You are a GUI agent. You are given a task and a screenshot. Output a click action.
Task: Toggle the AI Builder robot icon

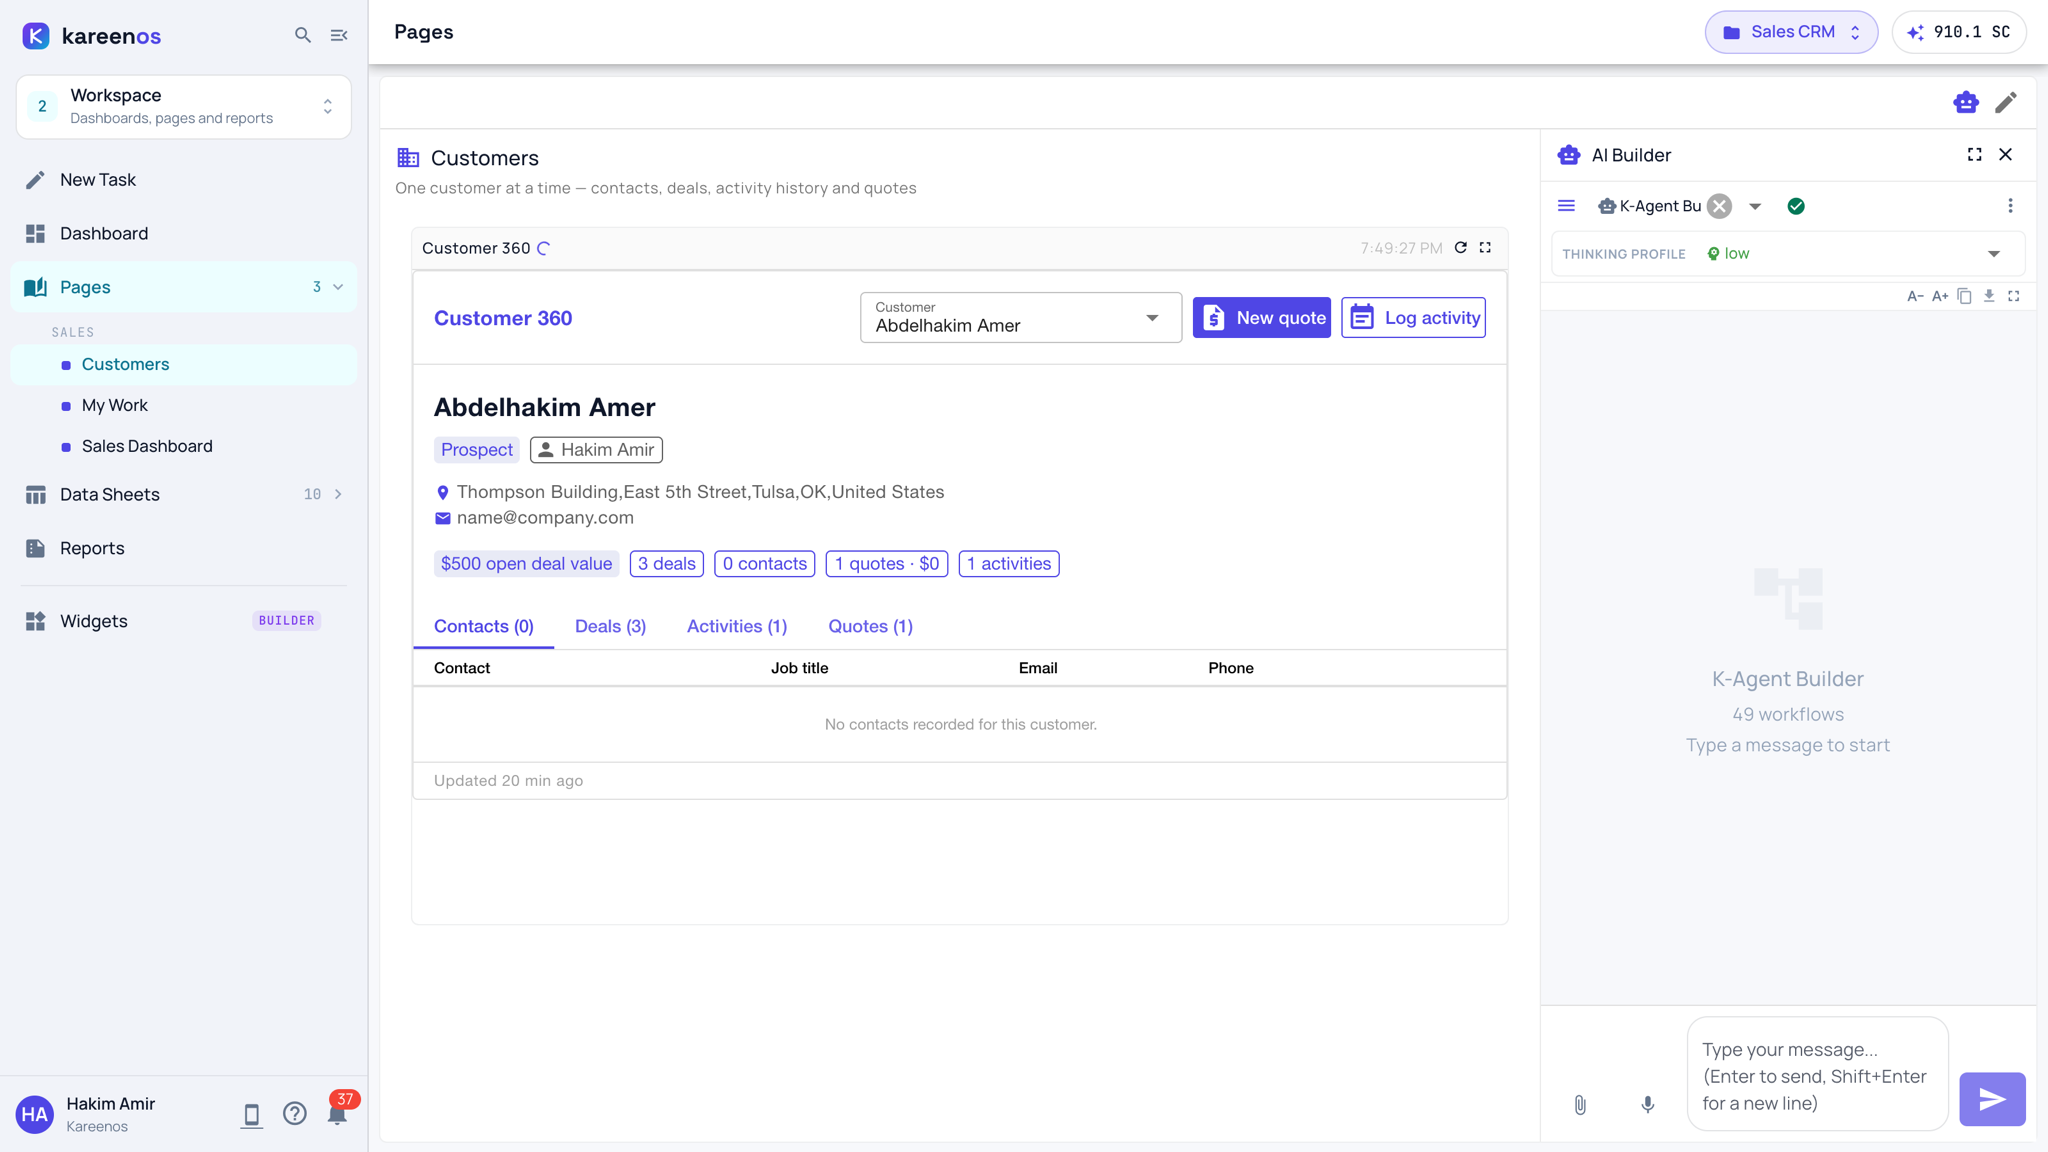pos(1966,102)
